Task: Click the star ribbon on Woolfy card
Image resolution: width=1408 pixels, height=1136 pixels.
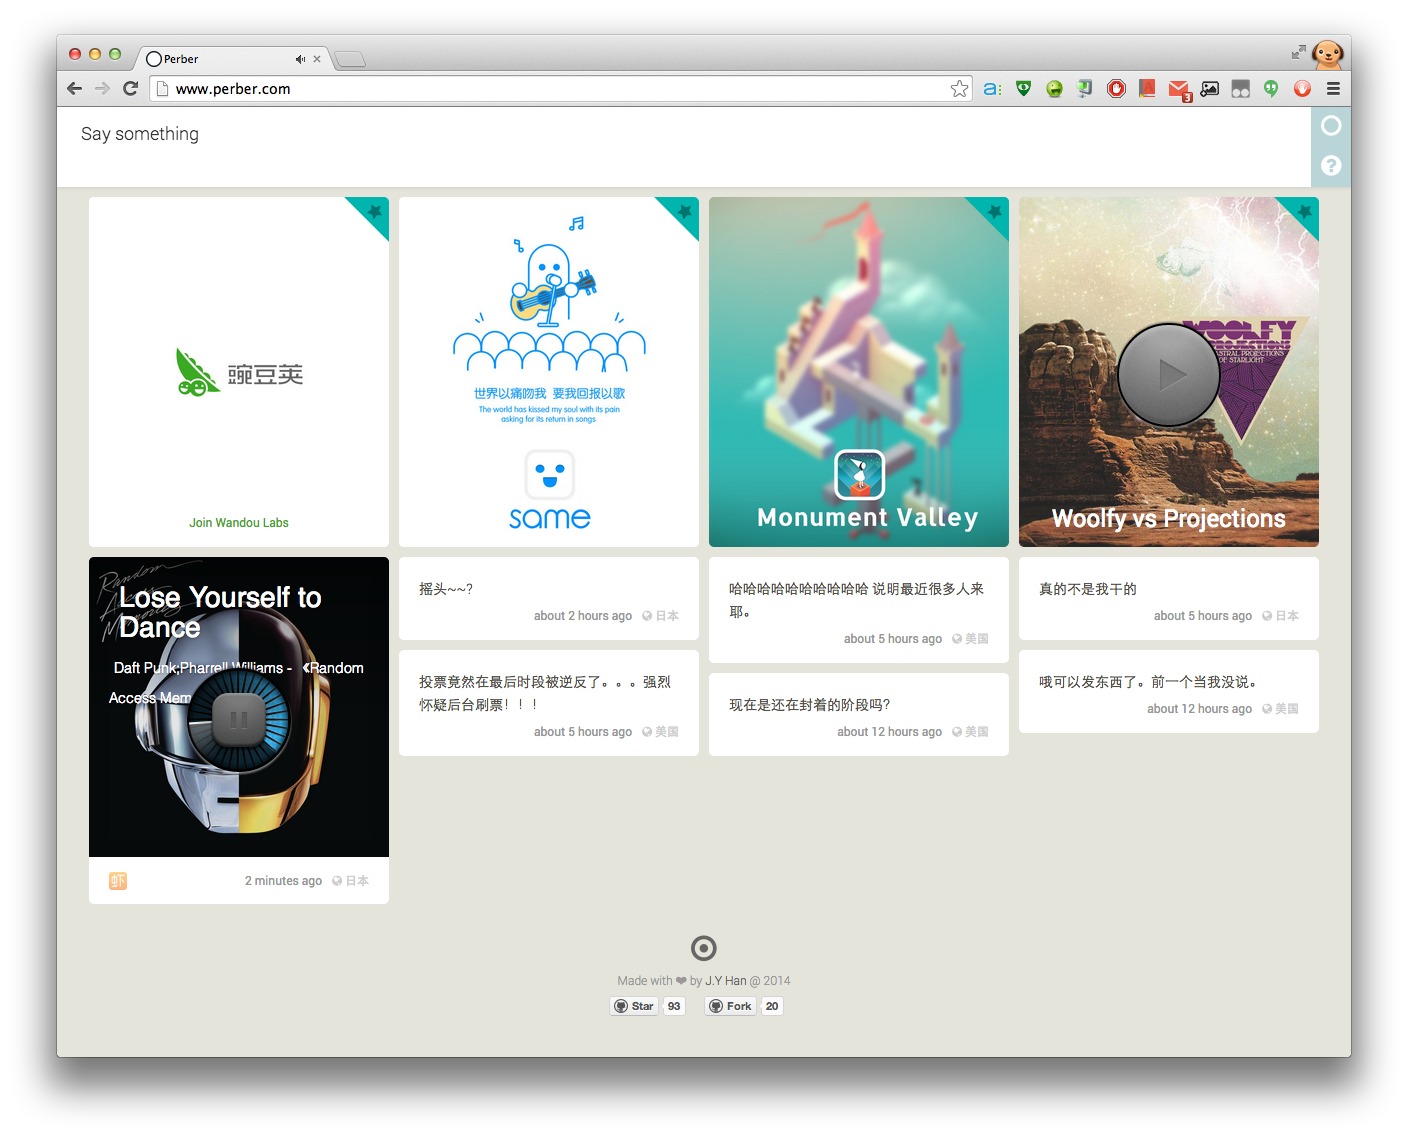Action: pos(1302,212)
